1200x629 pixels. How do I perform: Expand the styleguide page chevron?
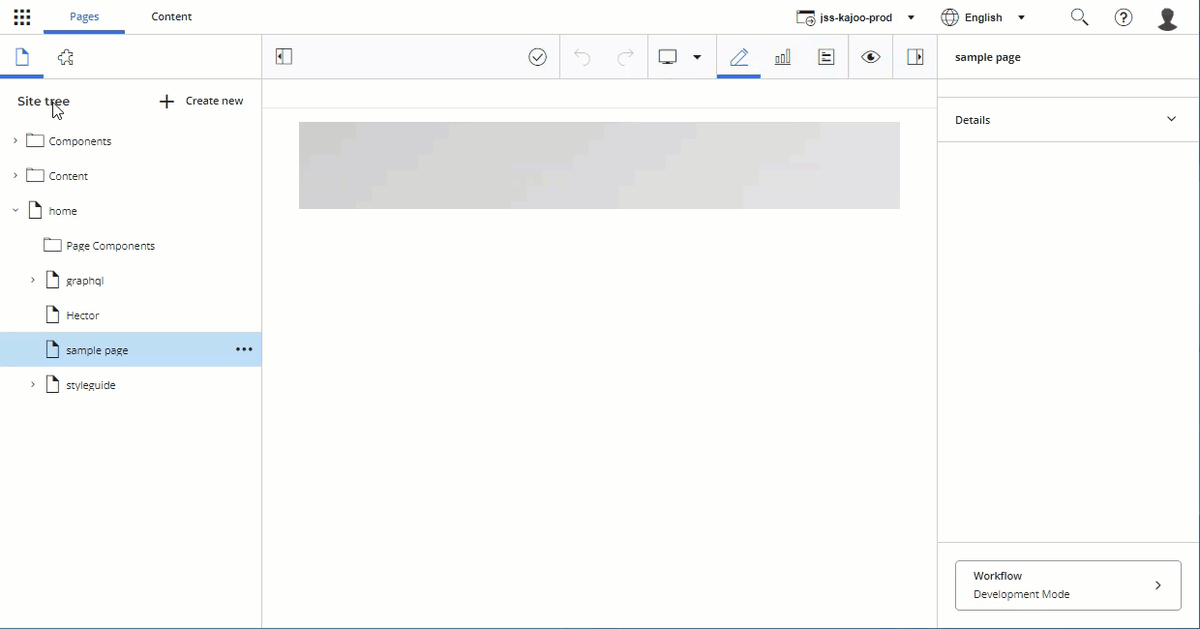(x=32, y=385)
